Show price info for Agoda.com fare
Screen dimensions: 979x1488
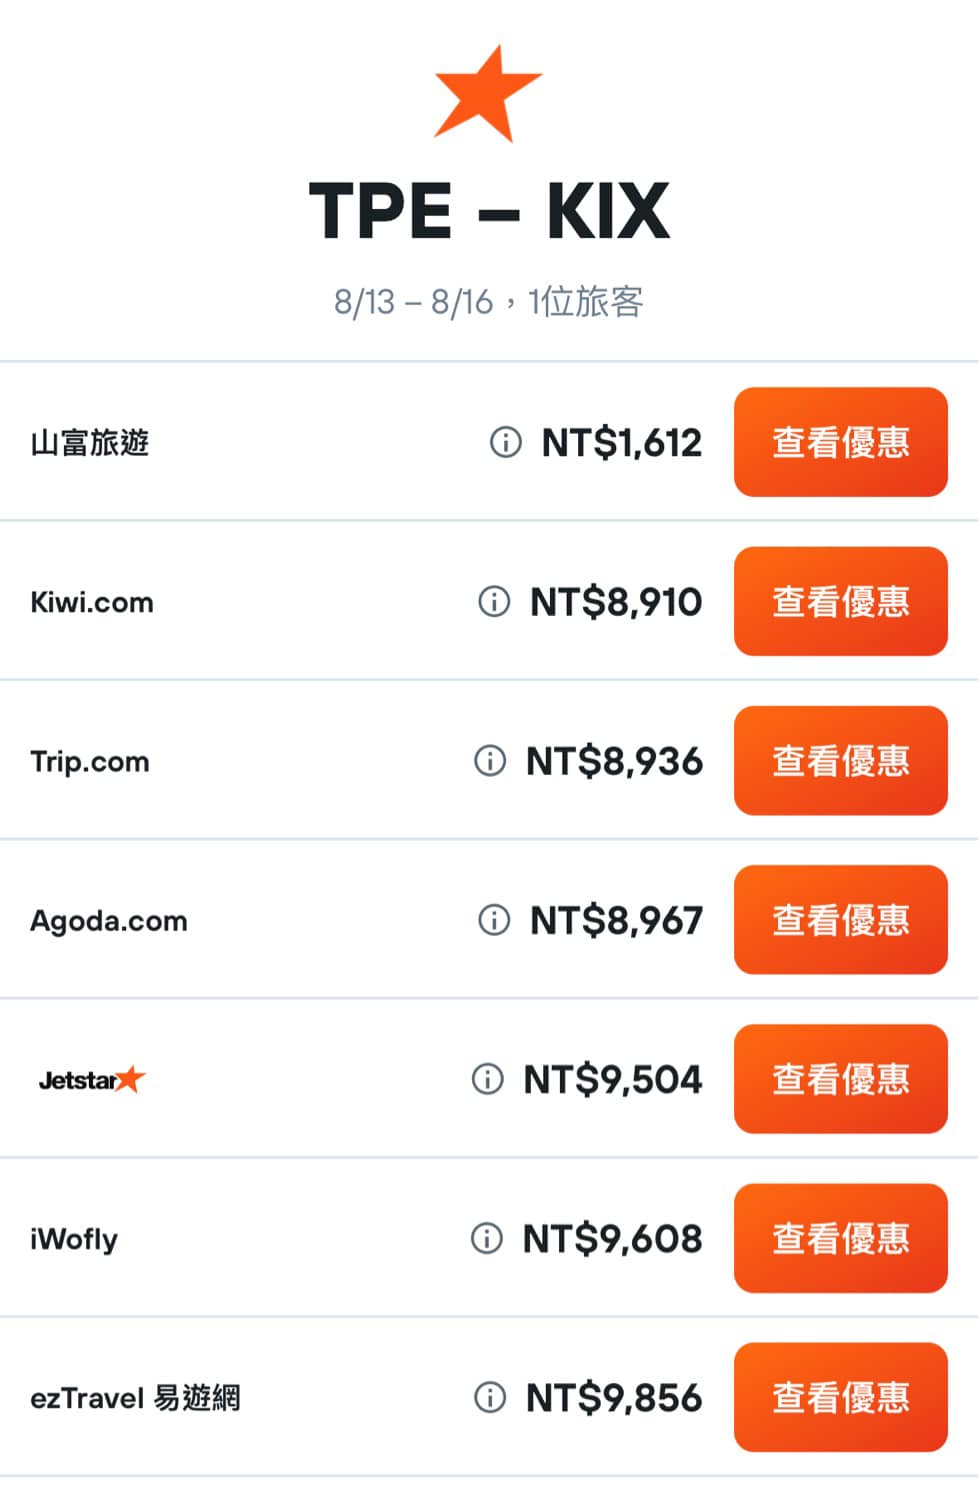point(494,919)
